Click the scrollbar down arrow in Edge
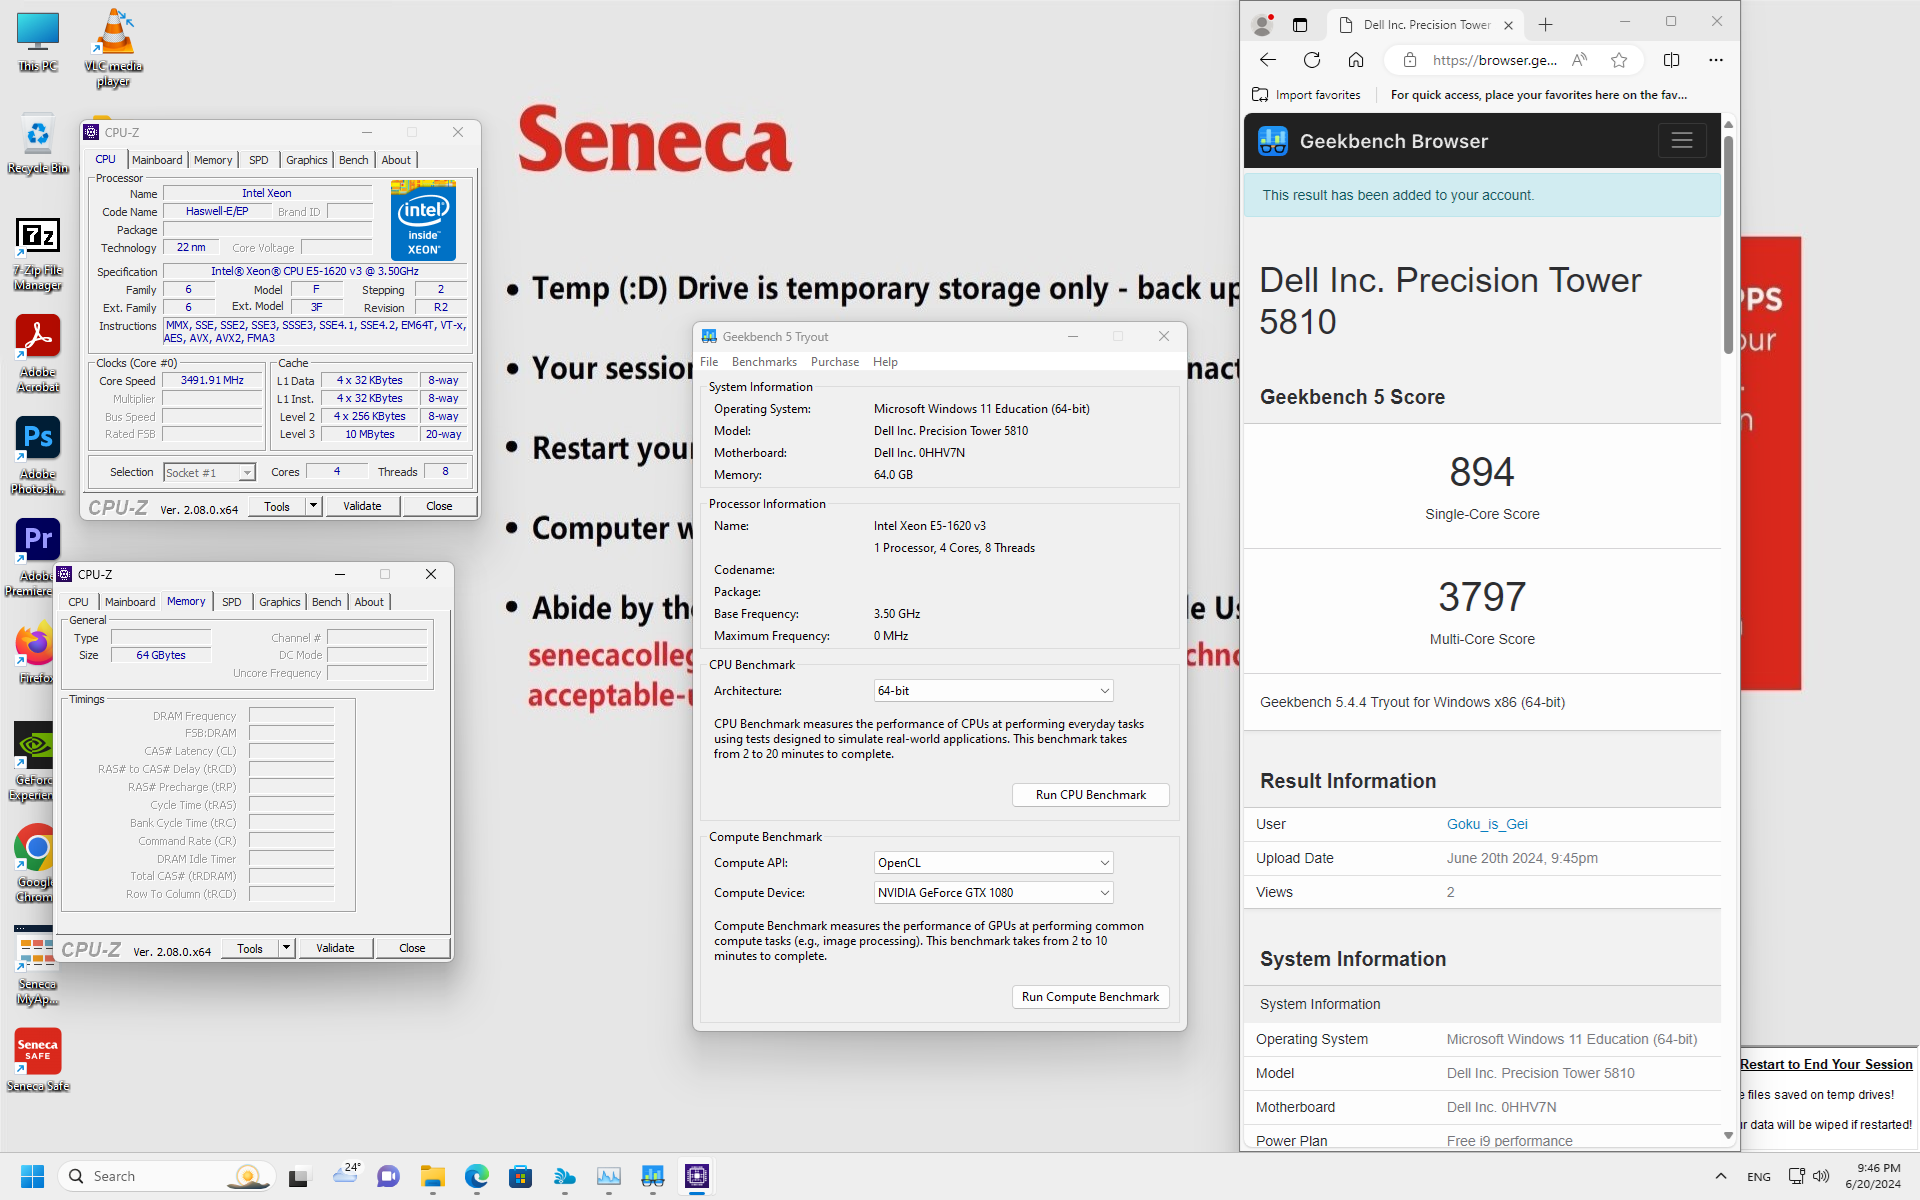 (1728, 1135)
